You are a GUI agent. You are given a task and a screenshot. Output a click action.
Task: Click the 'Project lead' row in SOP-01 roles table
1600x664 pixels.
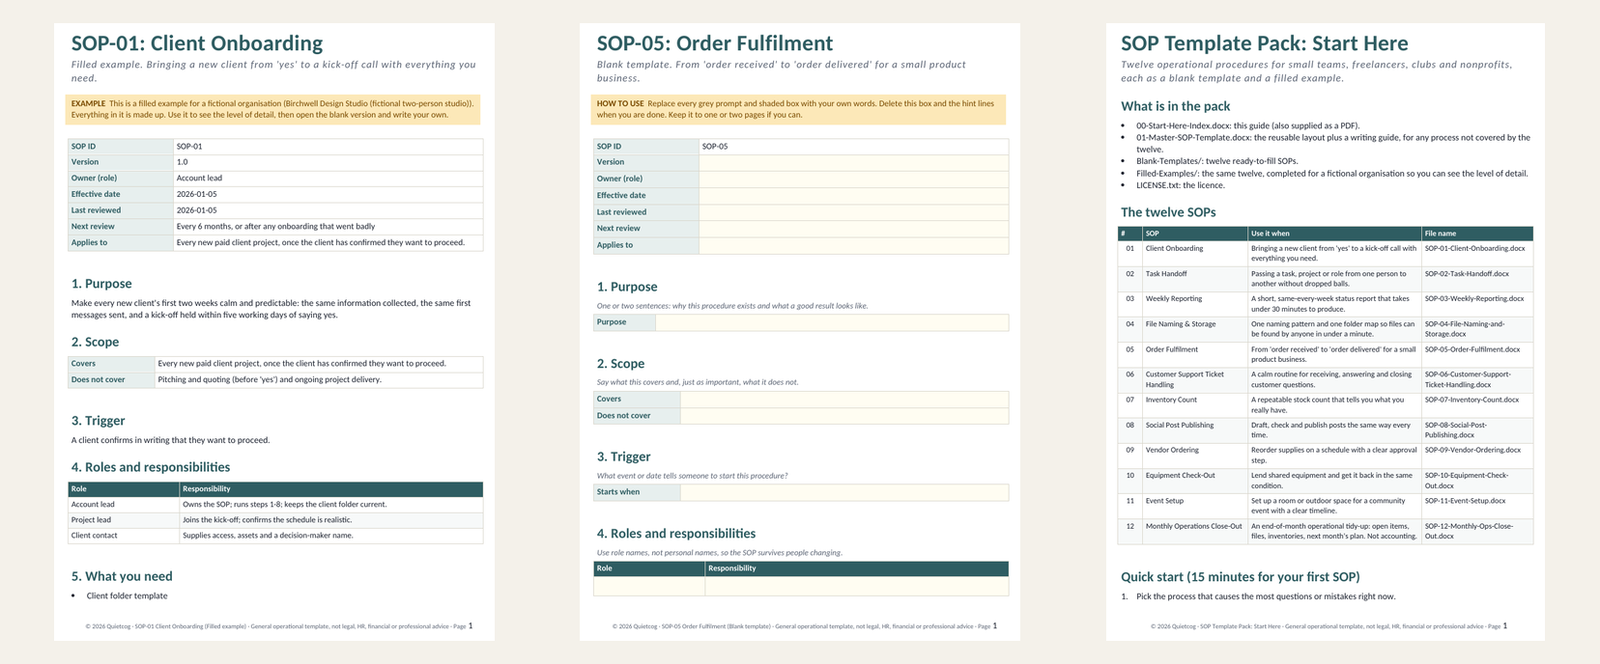click(x=275, y=520)
